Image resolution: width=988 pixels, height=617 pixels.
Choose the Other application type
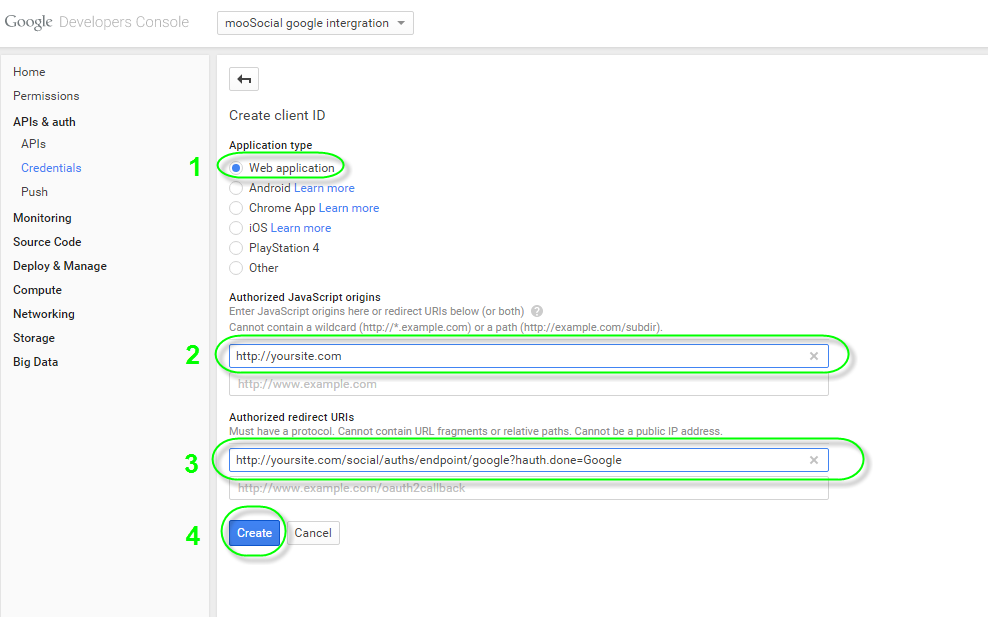click(x=237, y=268)
